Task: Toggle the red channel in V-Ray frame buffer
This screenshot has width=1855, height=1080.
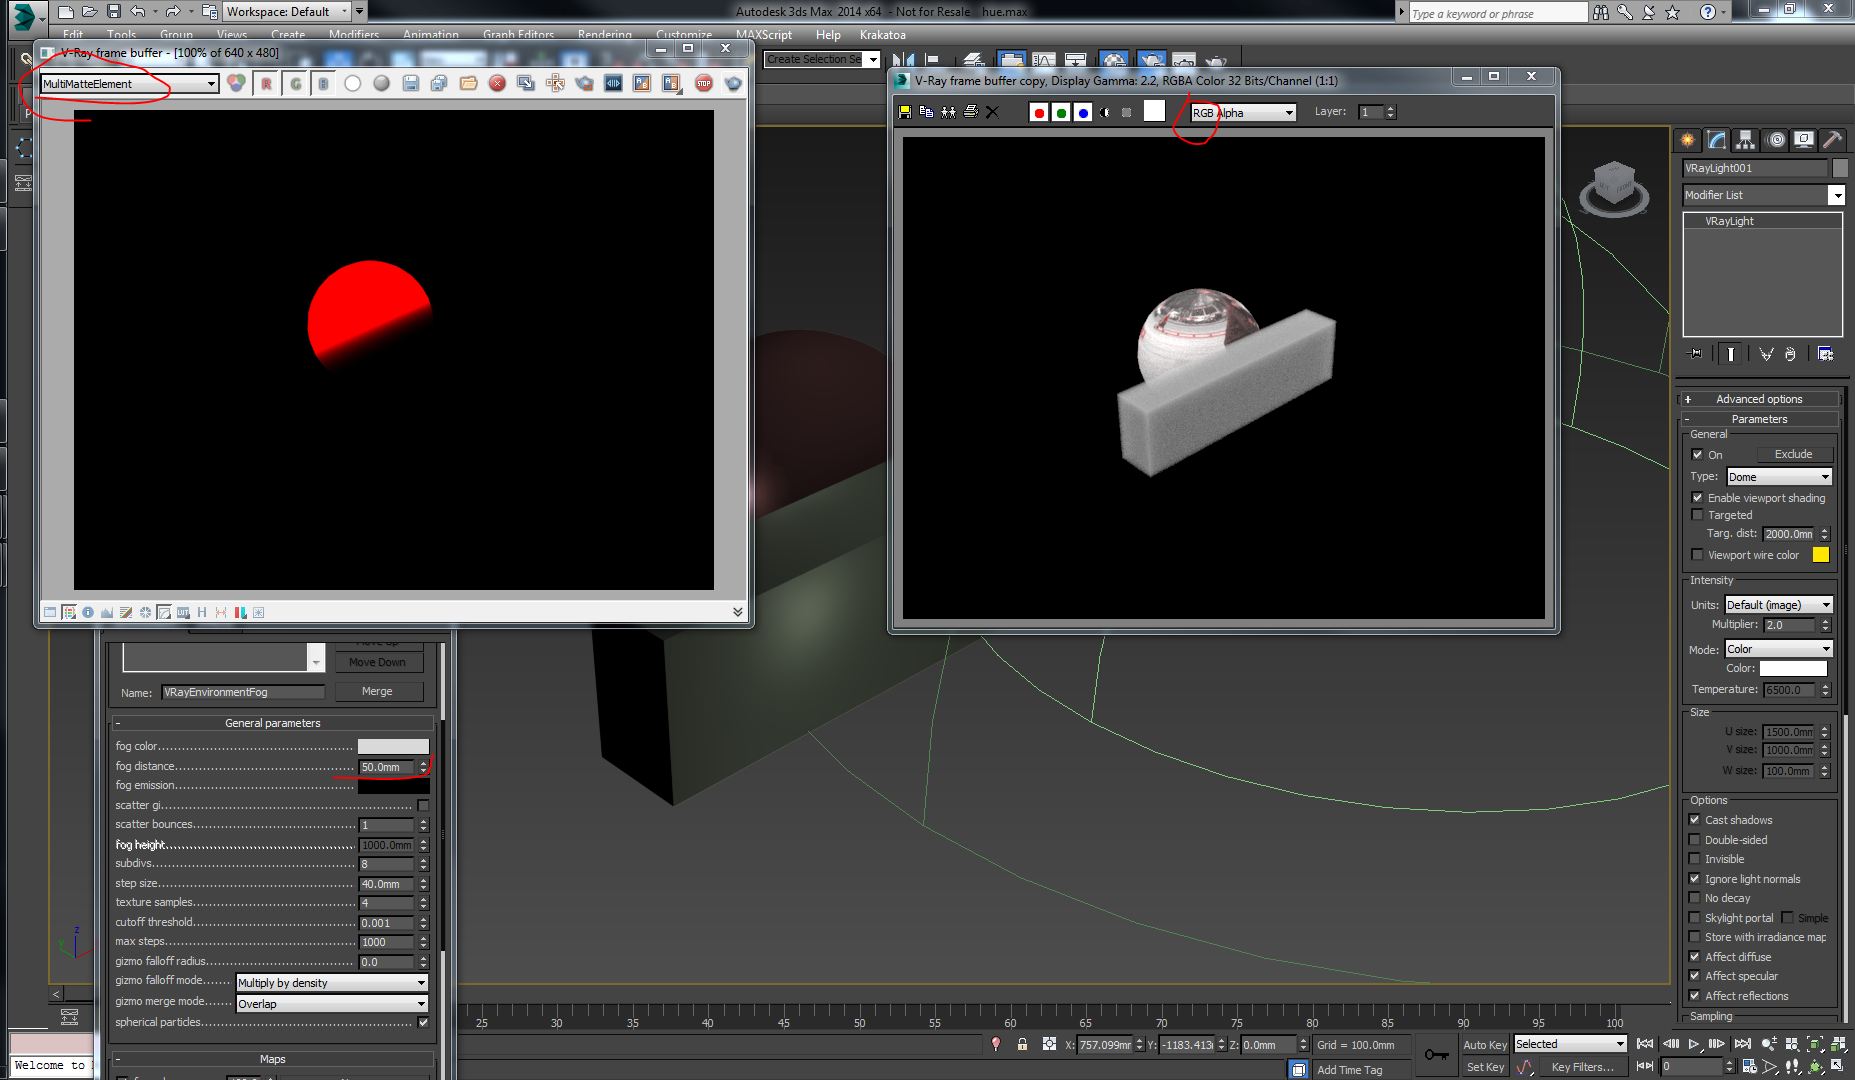Action: pyautogui.click(x=266, y=83)
